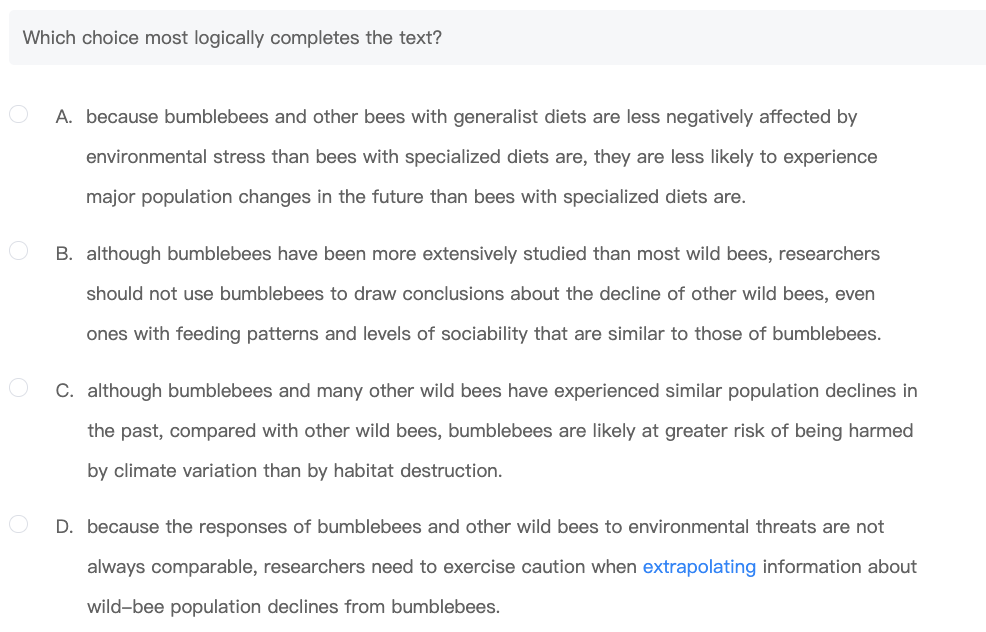Screen dimensions: 986x632
Task: Choose the radio button for choice C
Action: [x=19, y=388]
